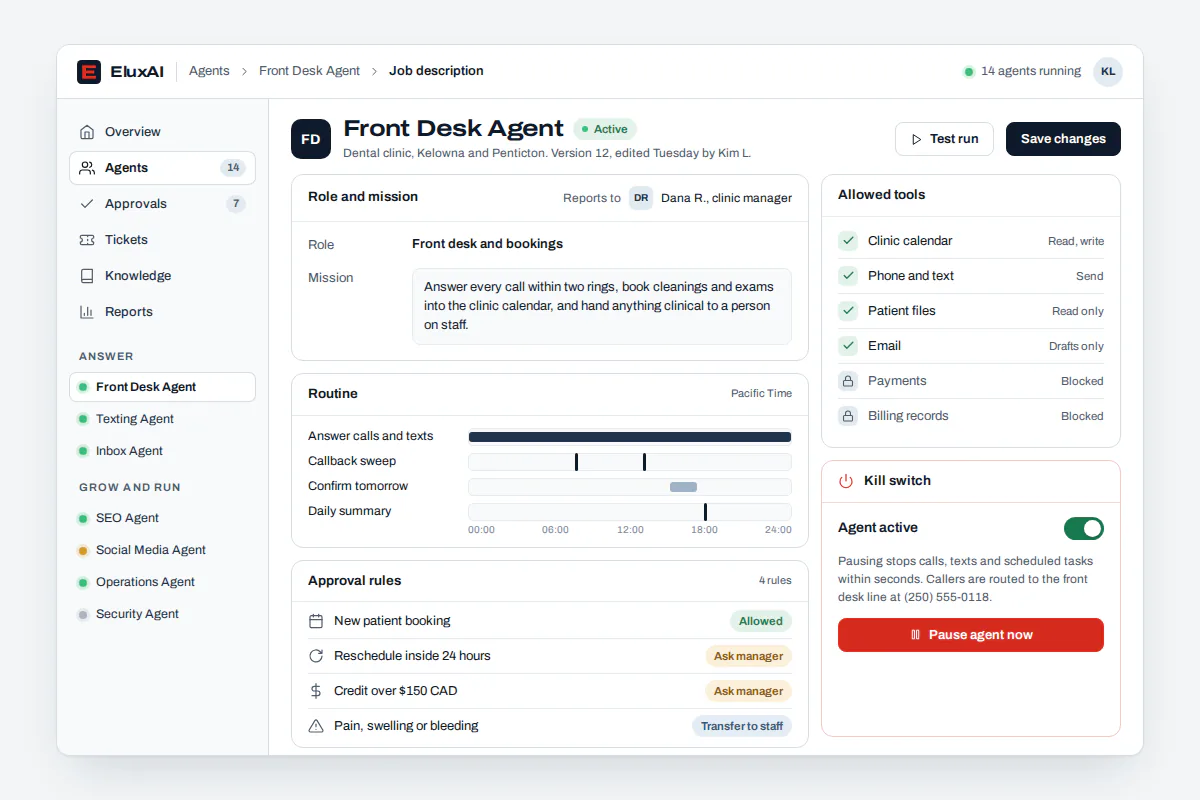This screenshot has height=800, width=1200.
Task: Click Save changes
Action: coord(1063,139)
